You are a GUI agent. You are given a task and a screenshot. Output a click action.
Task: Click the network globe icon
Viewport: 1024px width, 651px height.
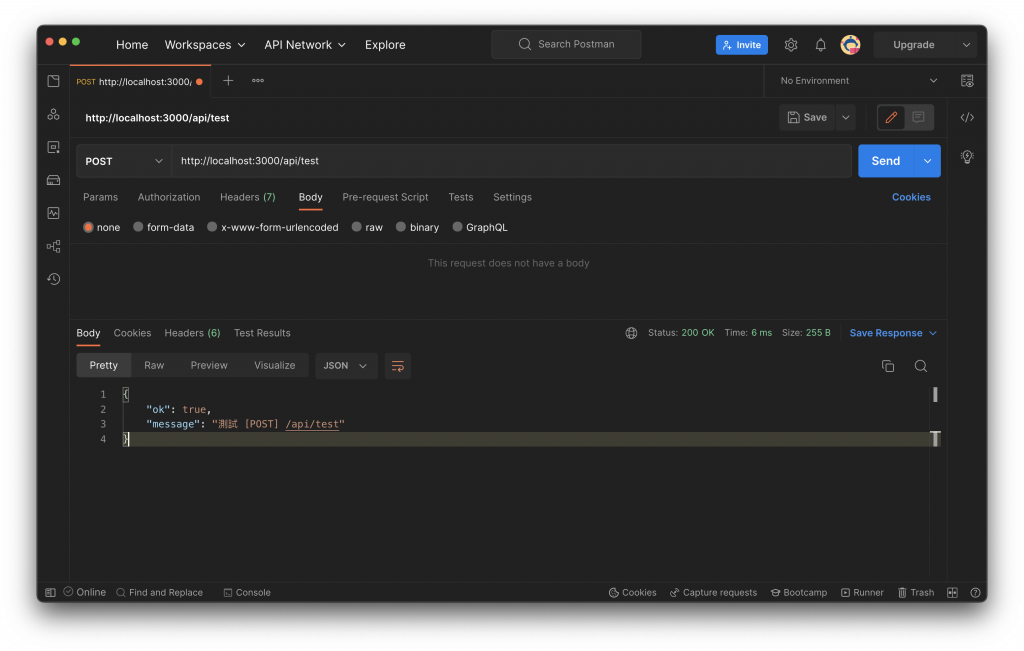(631, 333)
